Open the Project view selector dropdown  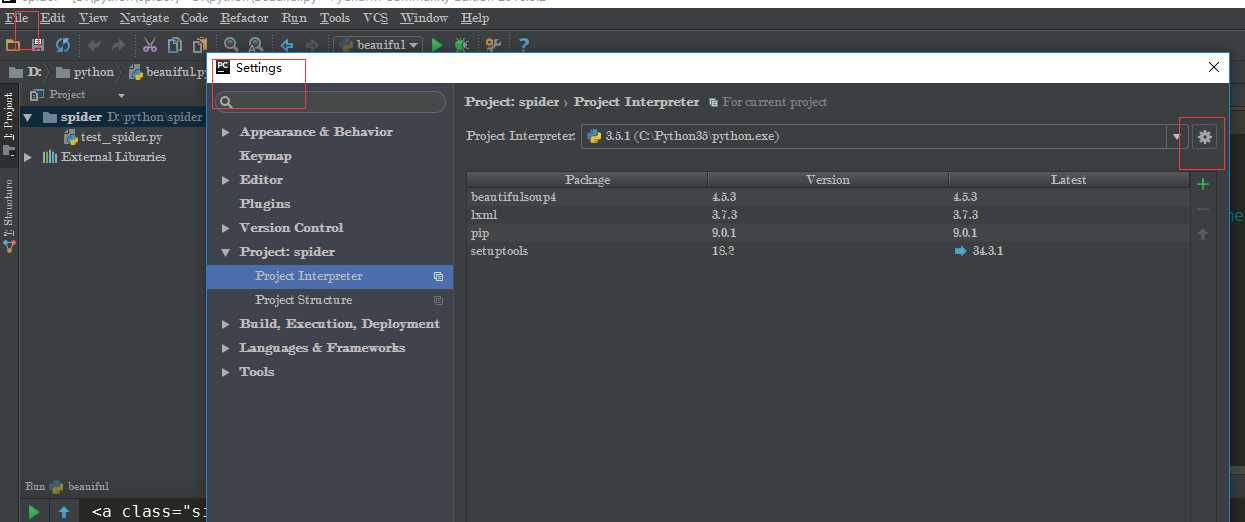(x=121, y=95)
